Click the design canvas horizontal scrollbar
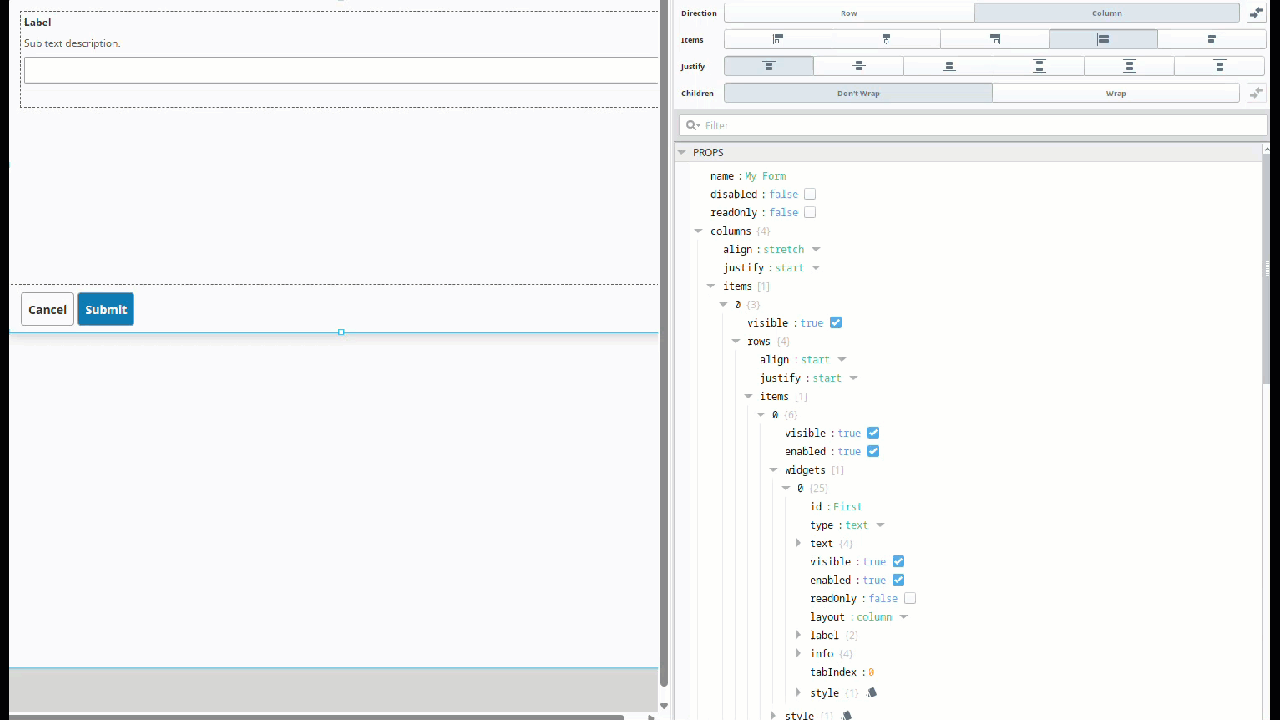The width and height of the screenshot is (1280, 720). [x=316, y=716]
